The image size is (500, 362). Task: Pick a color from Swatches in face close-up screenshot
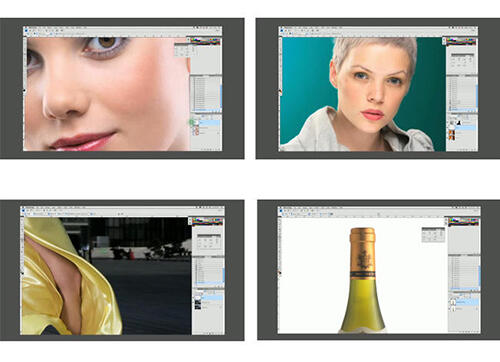(x=205, y=42)
